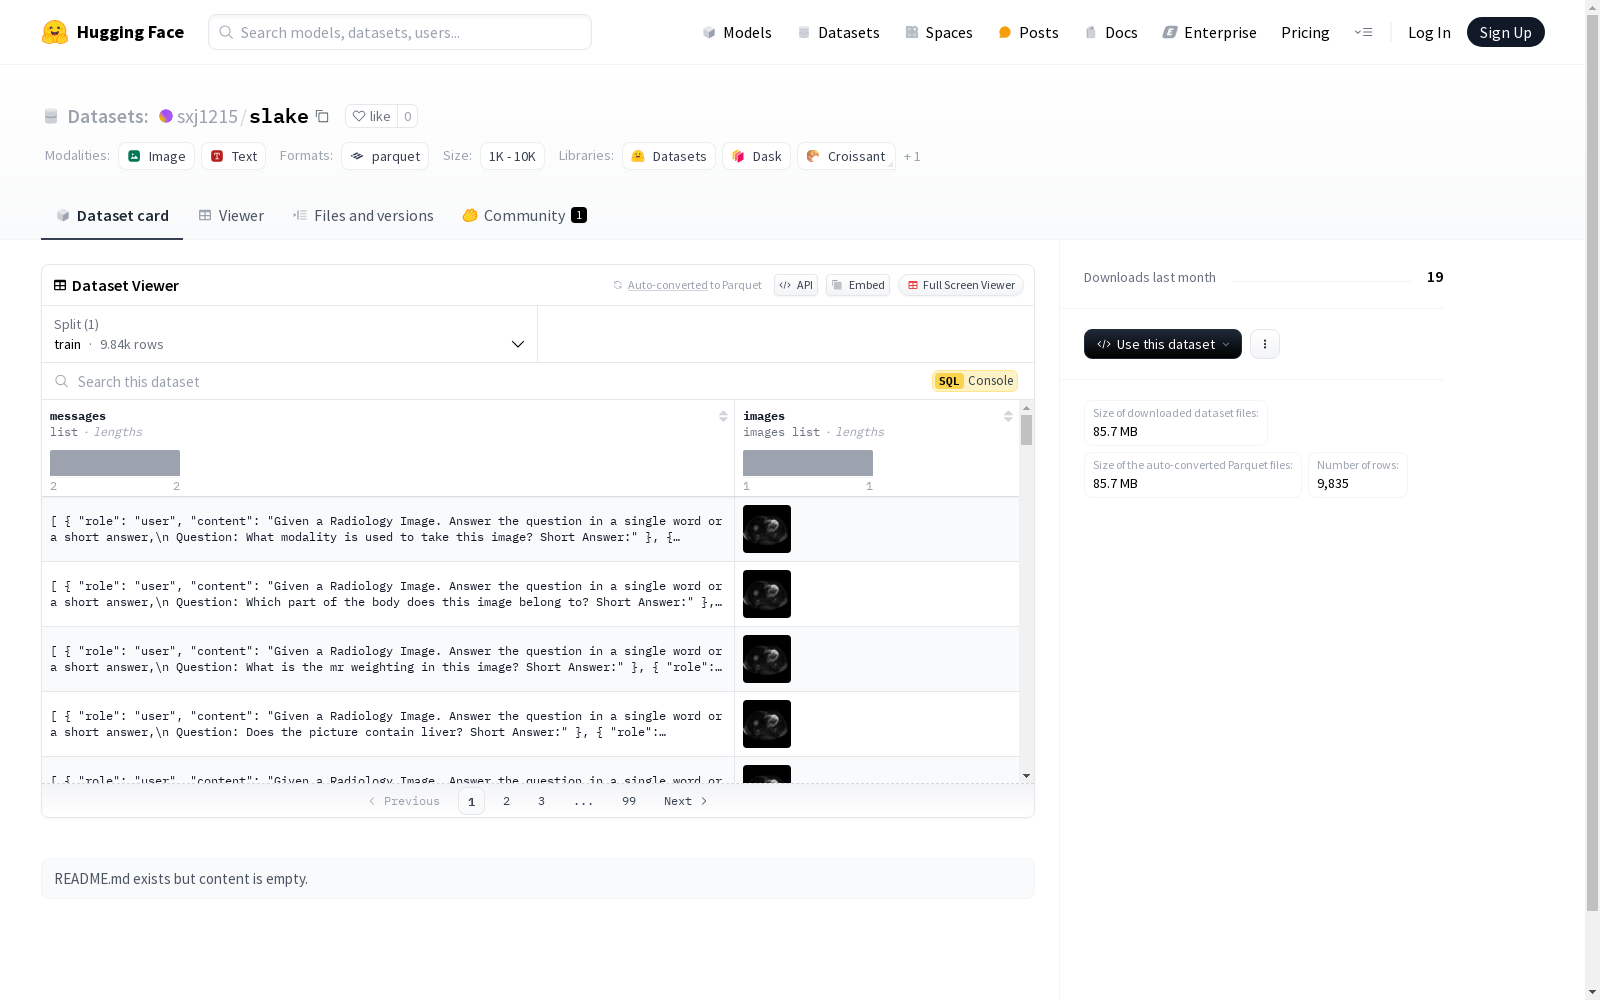Click the 1K - 10K size tag
This screenshot has height=1000, width=1600.
[512, 156]
